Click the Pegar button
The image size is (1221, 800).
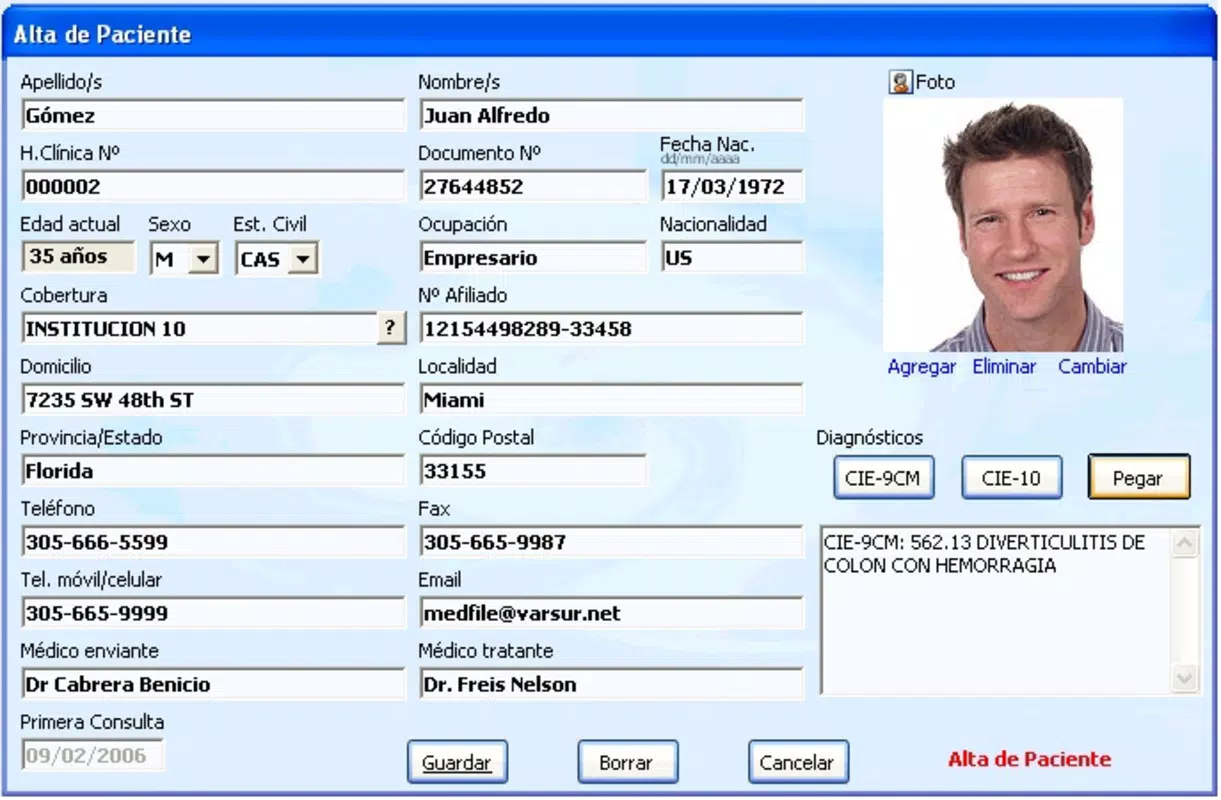pyautogui.click(x=1138, y=478)
